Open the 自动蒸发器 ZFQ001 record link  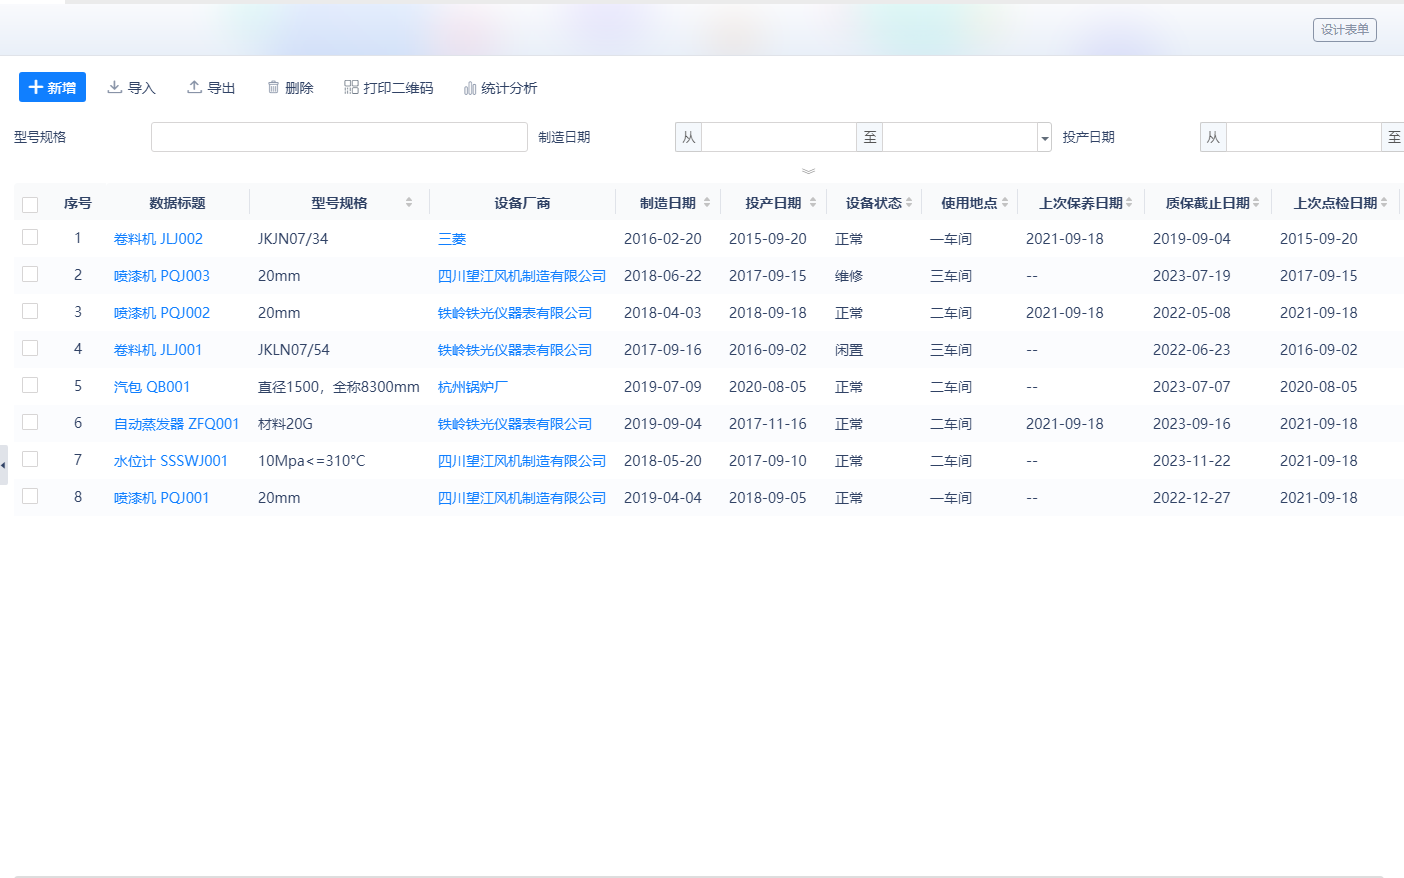click(x=177, y=424)
